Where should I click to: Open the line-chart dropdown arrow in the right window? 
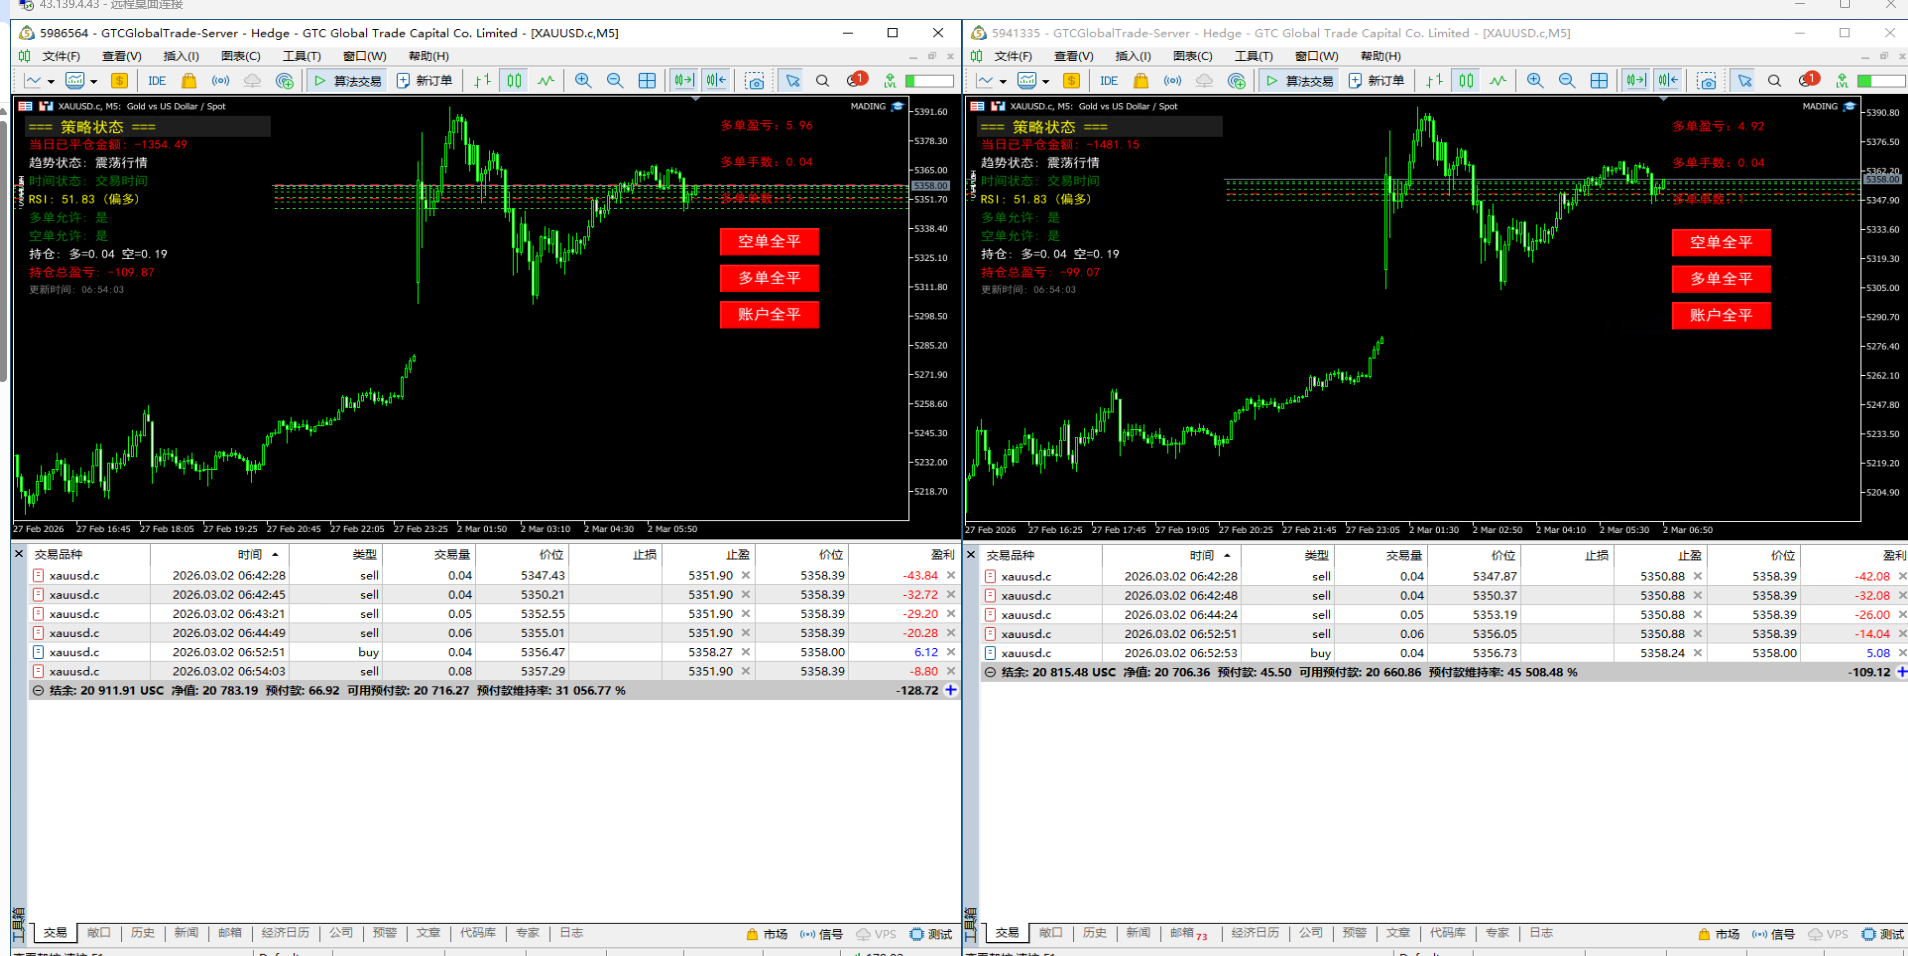pyautogui.click(x=1003, y=82)
